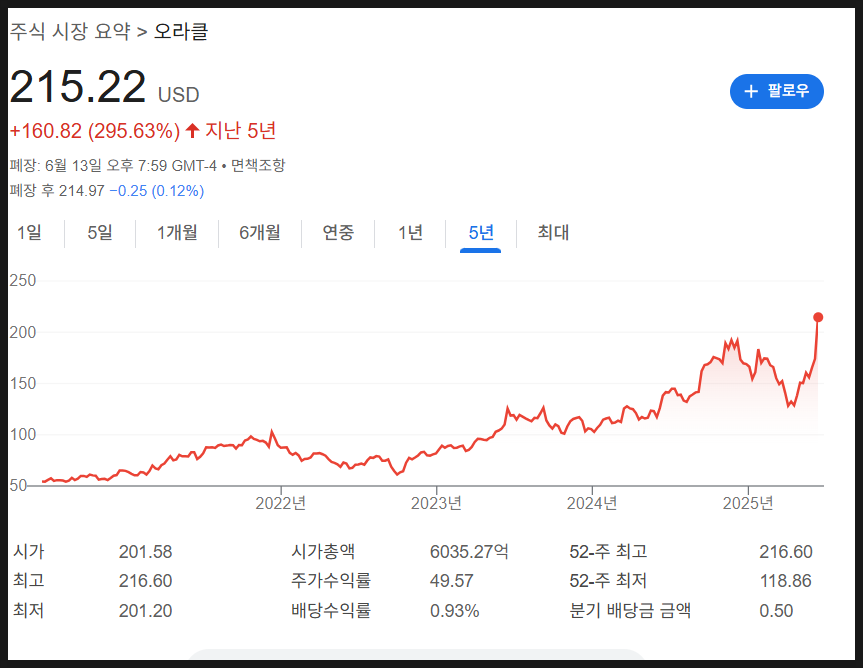
Task: Click the 52-주 최저 value 118.86
Action: [x=786, y=581]
